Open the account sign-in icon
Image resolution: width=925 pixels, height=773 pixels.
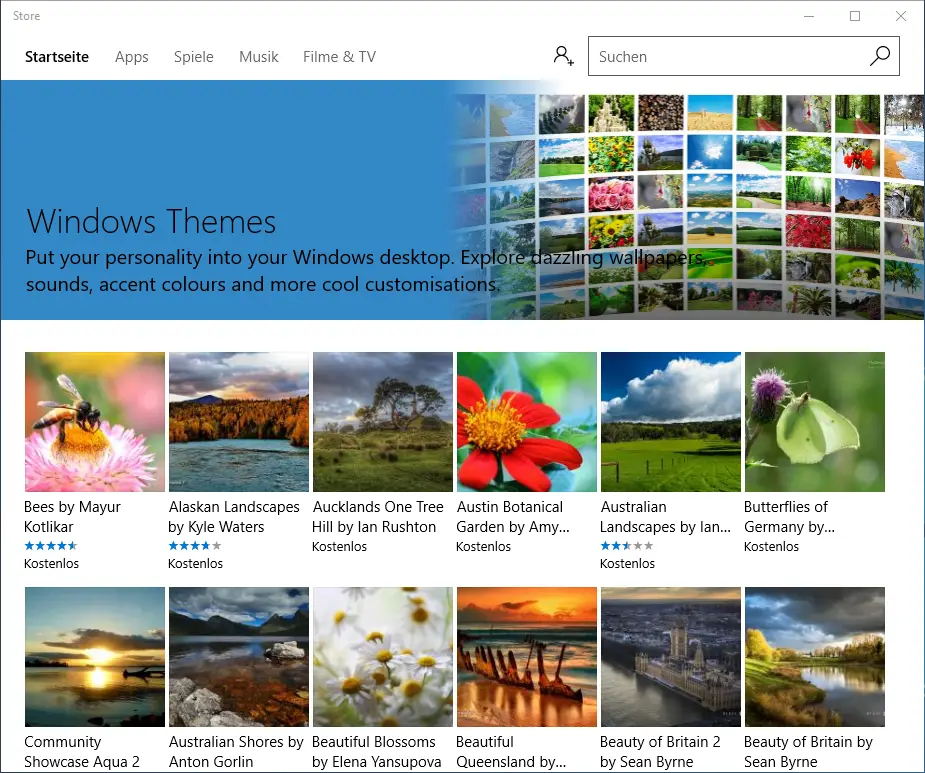click(563, 56)
